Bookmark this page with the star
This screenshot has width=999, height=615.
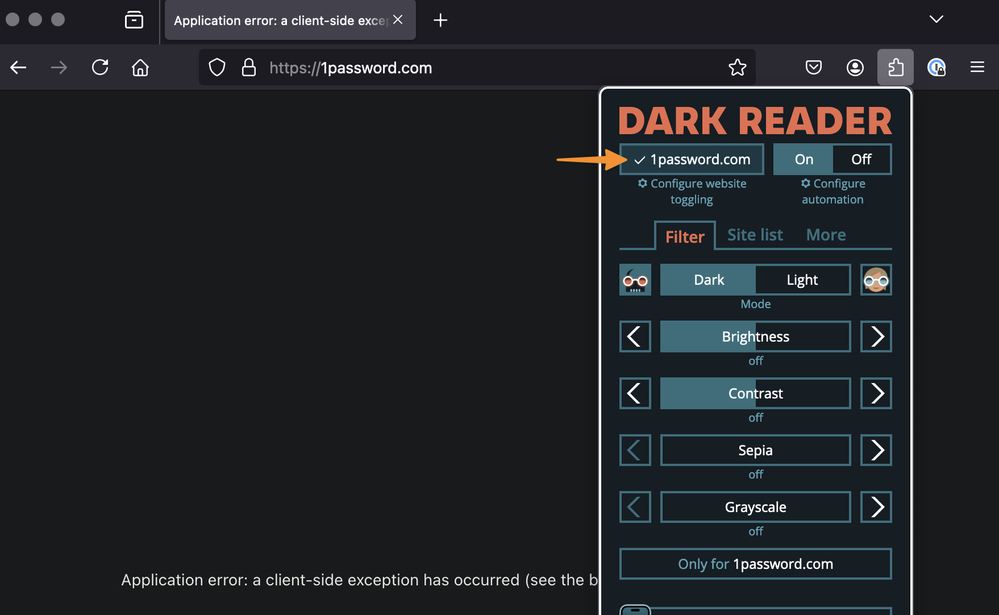tap(737, 68)
